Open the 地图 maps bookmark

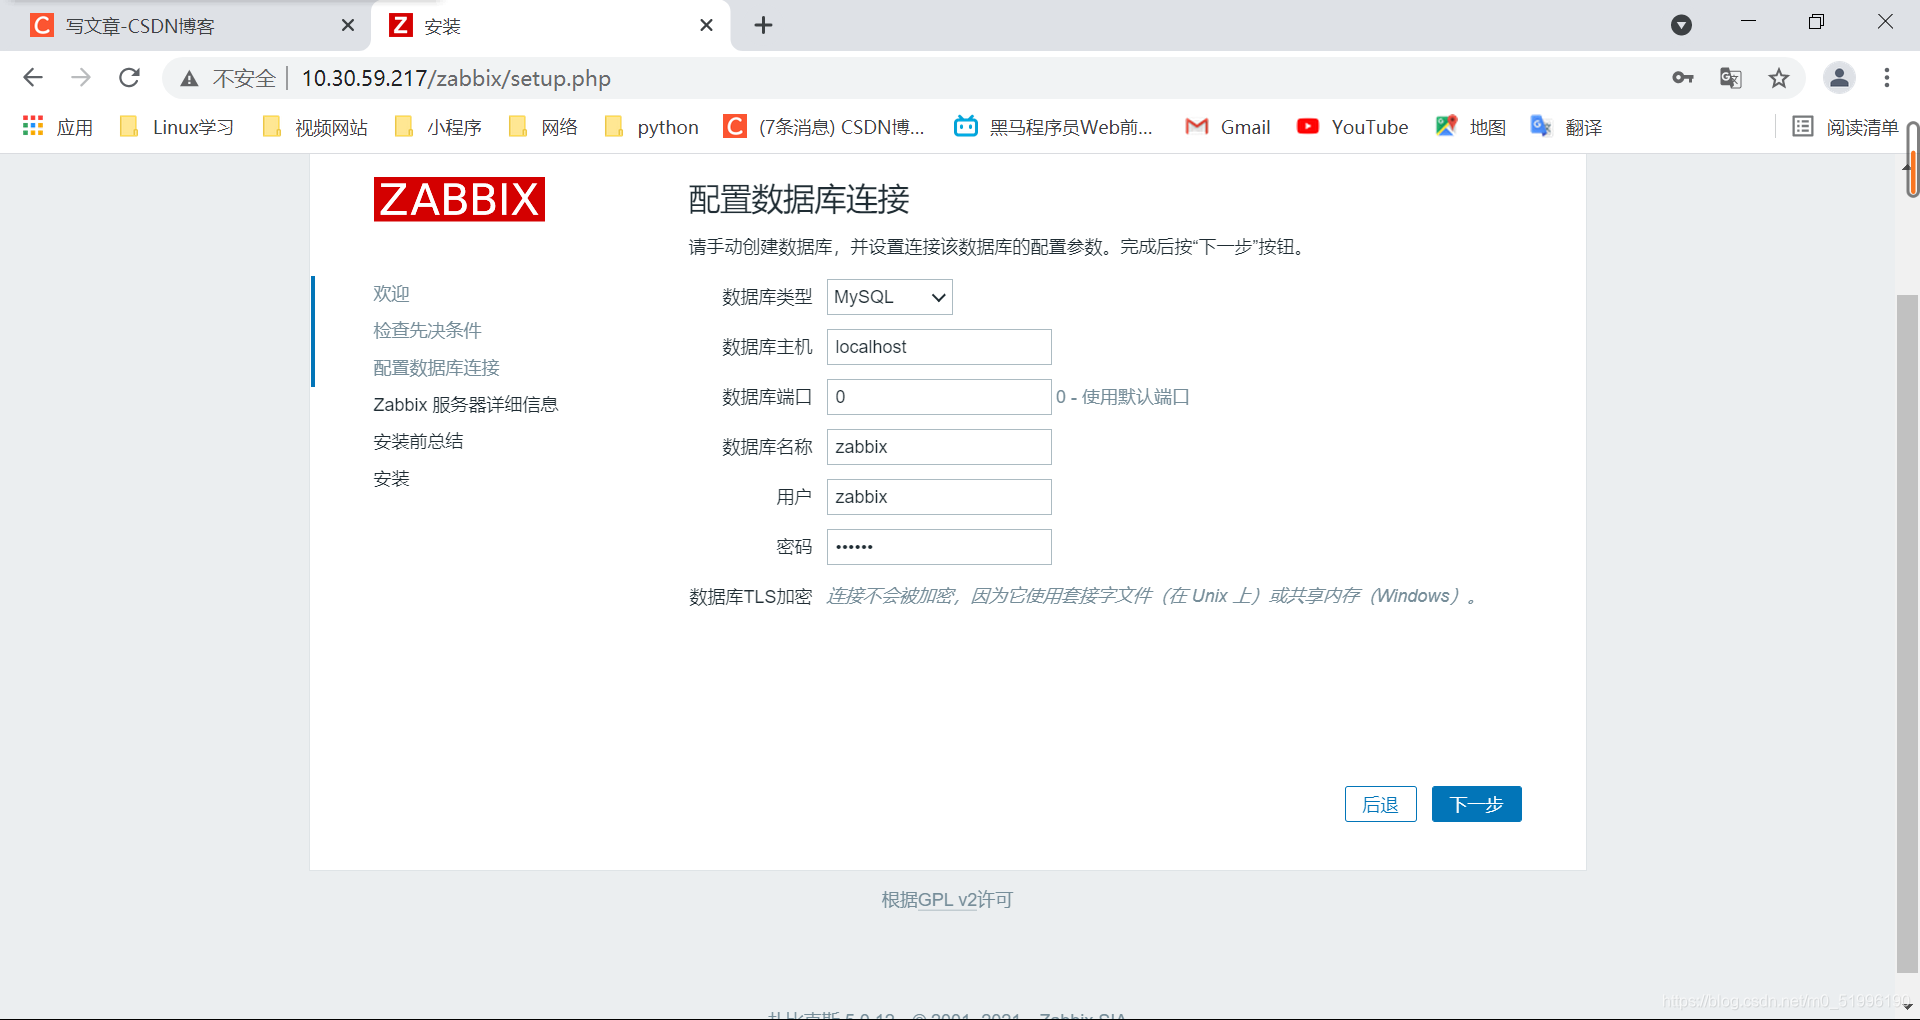pyautogui.click(x=1470, y=127)
